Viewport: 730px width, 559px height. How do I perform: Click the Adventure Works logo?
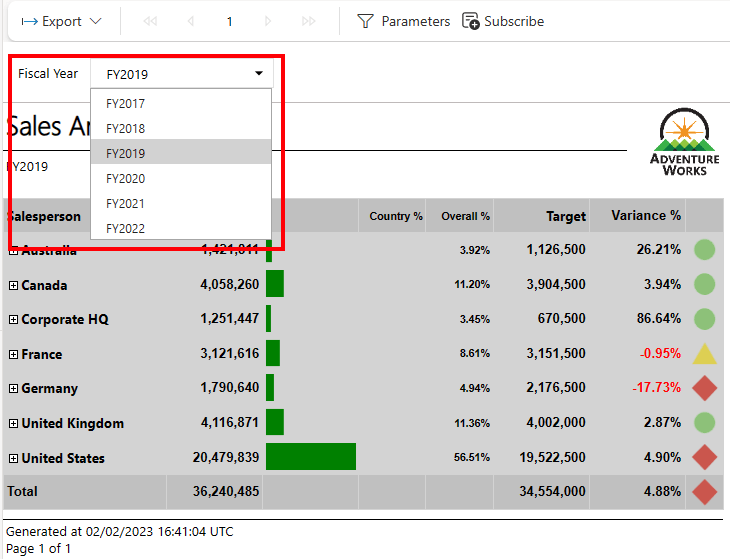click(684, 141)
